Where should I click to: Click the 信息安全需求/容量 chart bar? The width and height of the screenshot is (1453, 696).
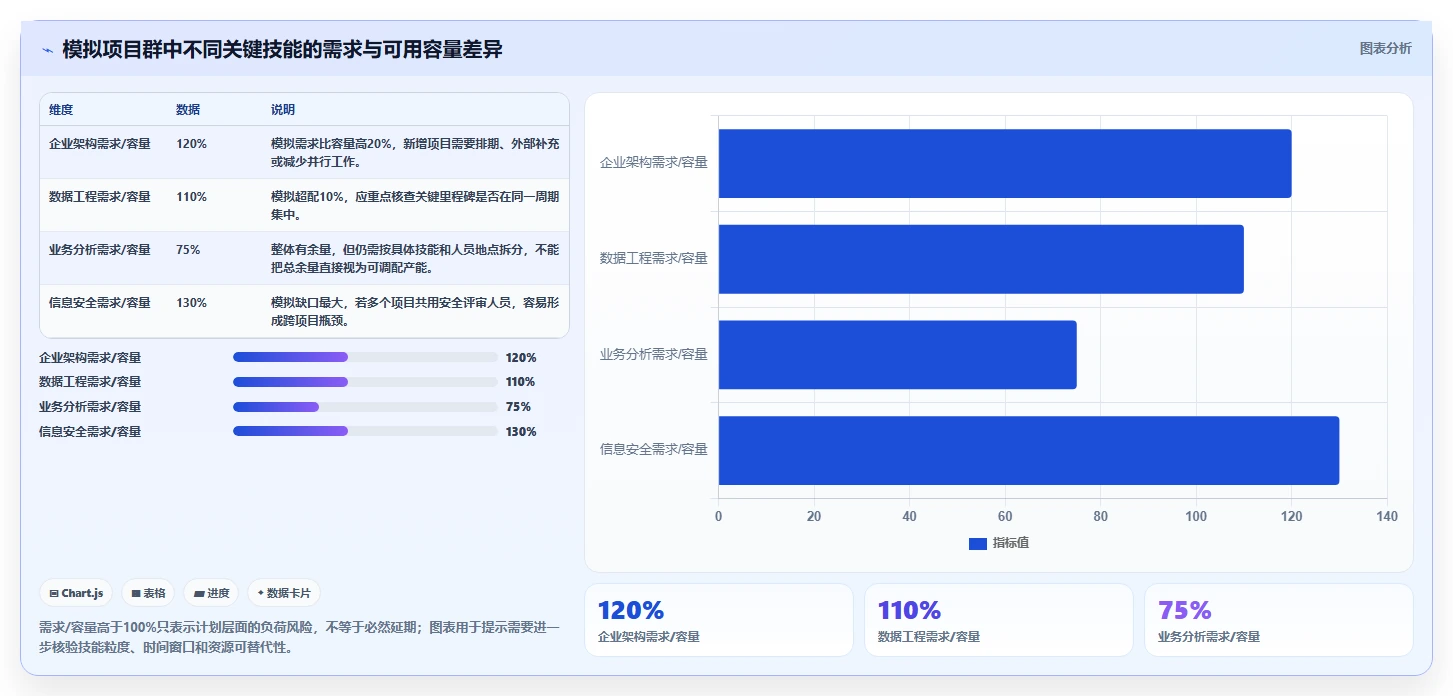pyautogui.click(x=1029, y=450)
